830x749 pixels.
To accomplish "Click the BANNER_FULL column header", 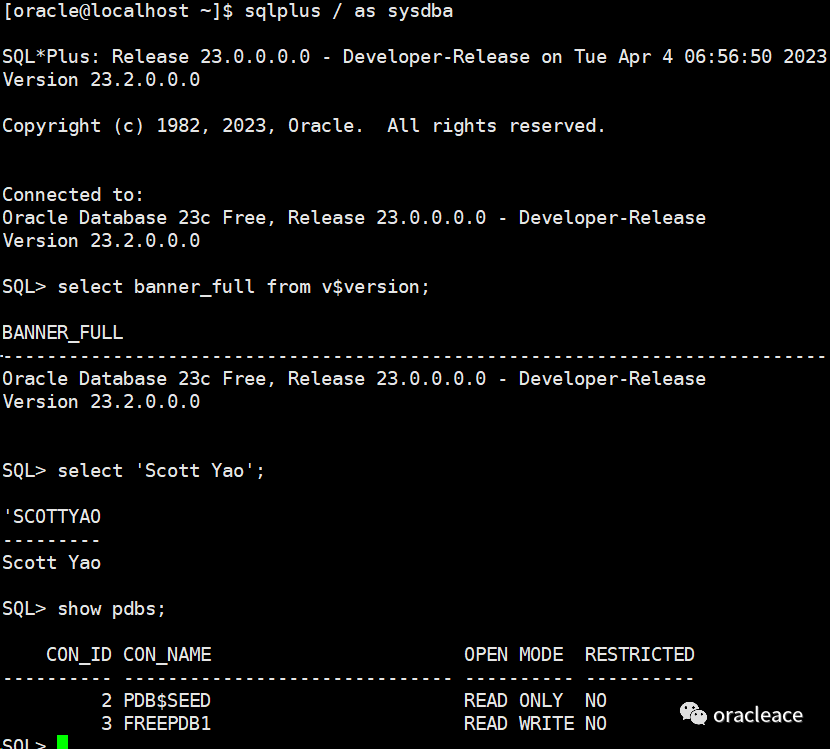I will coord(62,333).
